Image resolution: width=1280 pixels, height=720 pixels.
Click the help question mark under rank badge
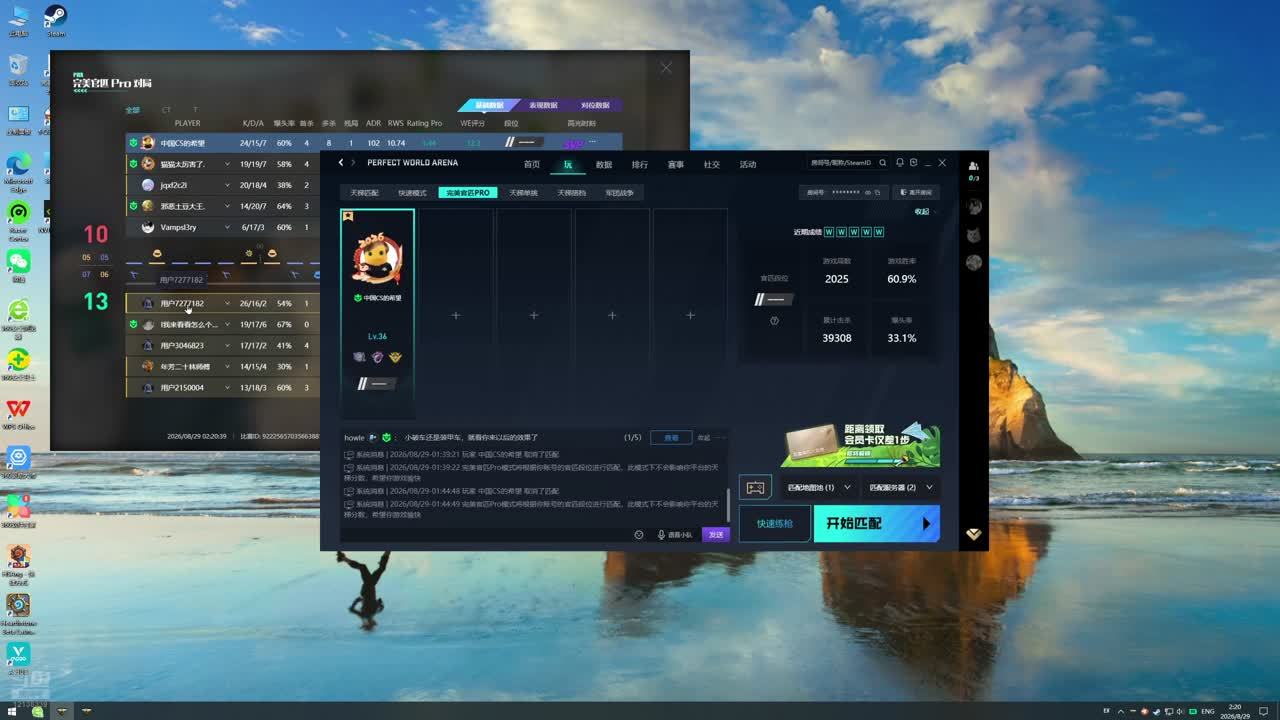(x=774, y=321)
